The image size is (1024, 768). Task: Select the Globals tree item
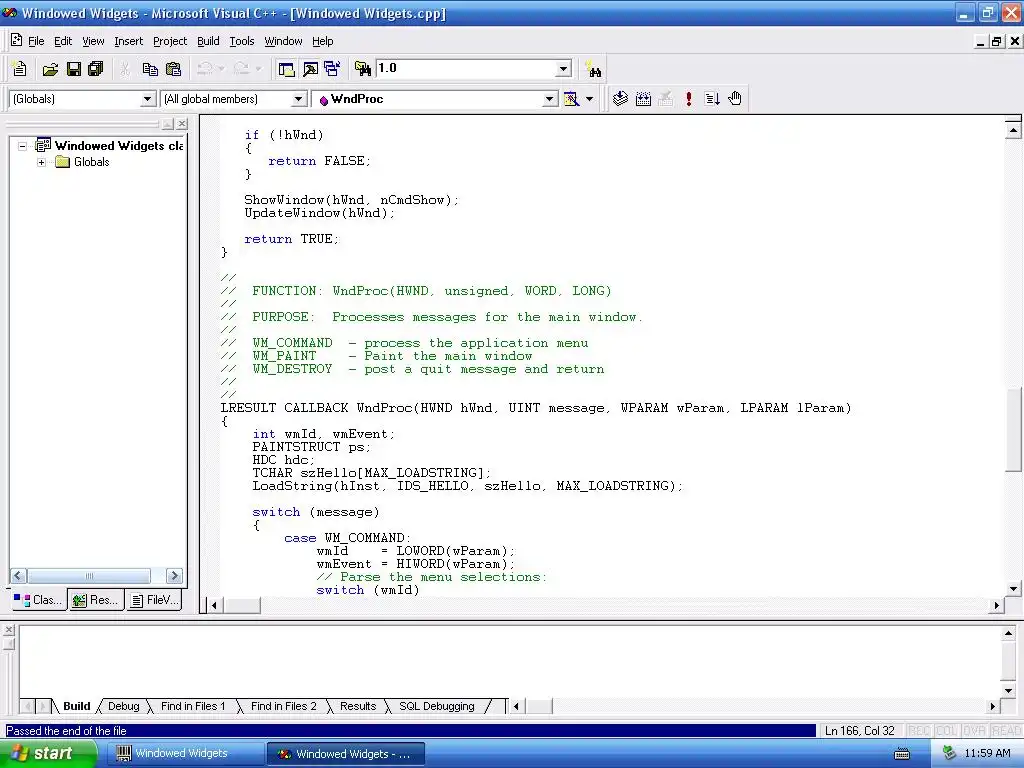click(x=91, y=162)
